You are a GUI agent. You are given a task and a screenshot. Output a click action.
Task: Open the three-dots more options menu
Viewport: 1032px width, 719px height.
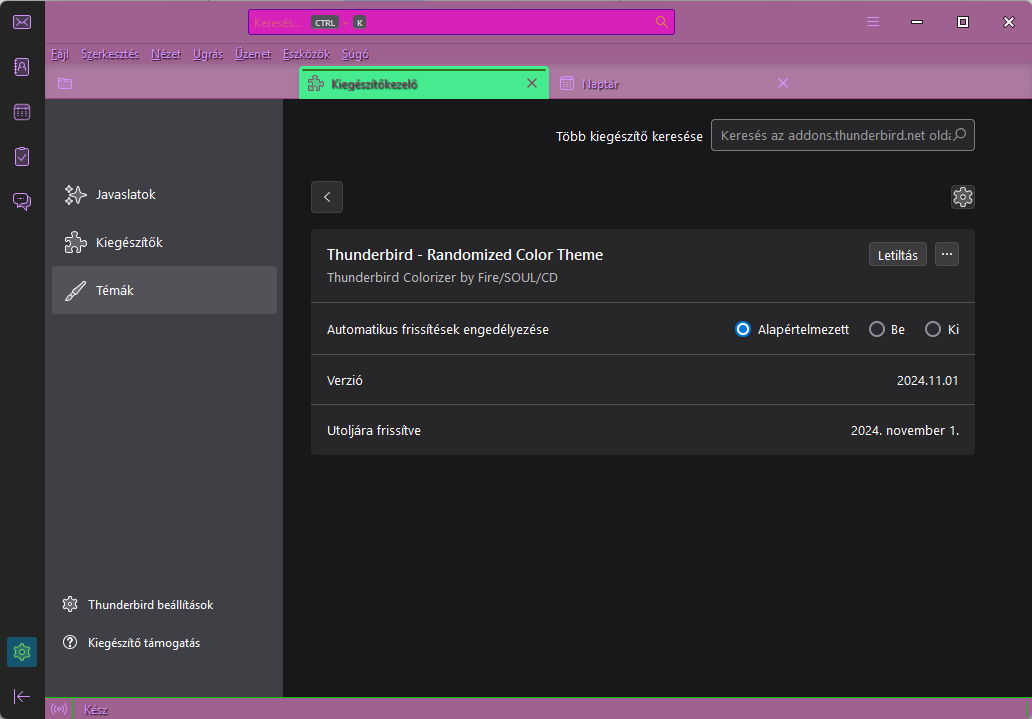click(946, 254)
